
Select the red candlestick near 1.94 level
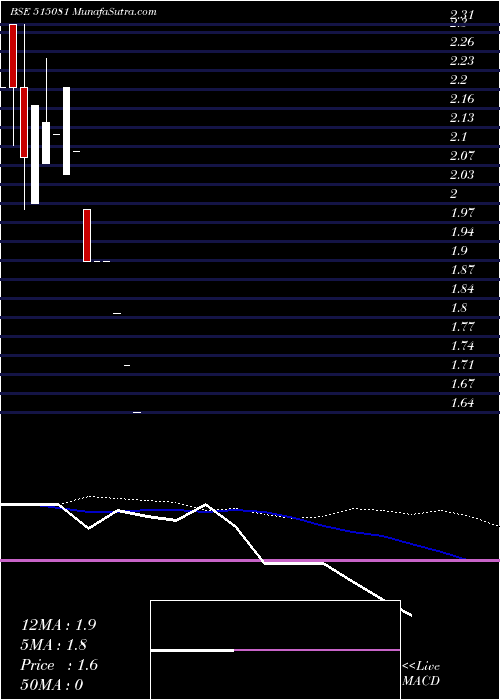(87, 235)
